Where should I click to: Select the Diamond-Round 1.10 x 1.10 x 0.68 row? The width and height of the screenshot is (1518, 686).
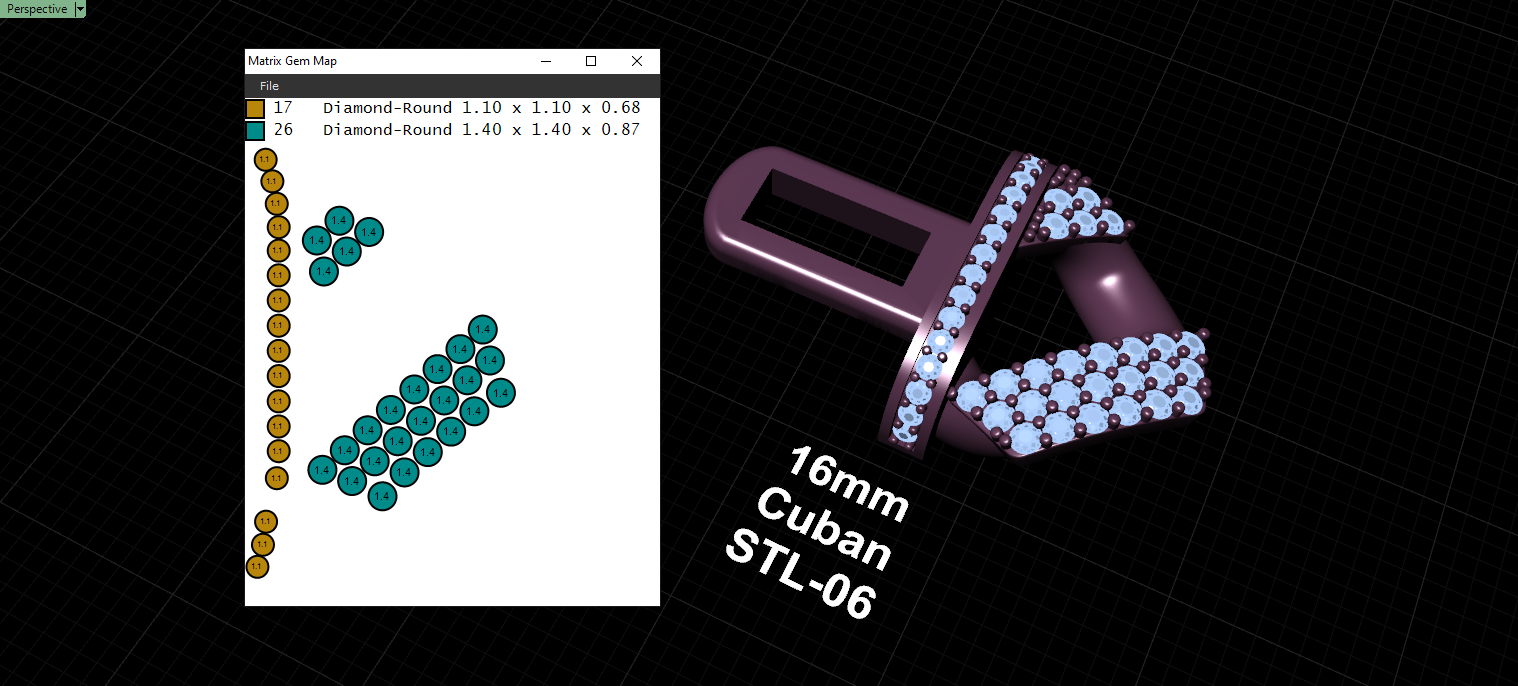[x=452, y=108]
